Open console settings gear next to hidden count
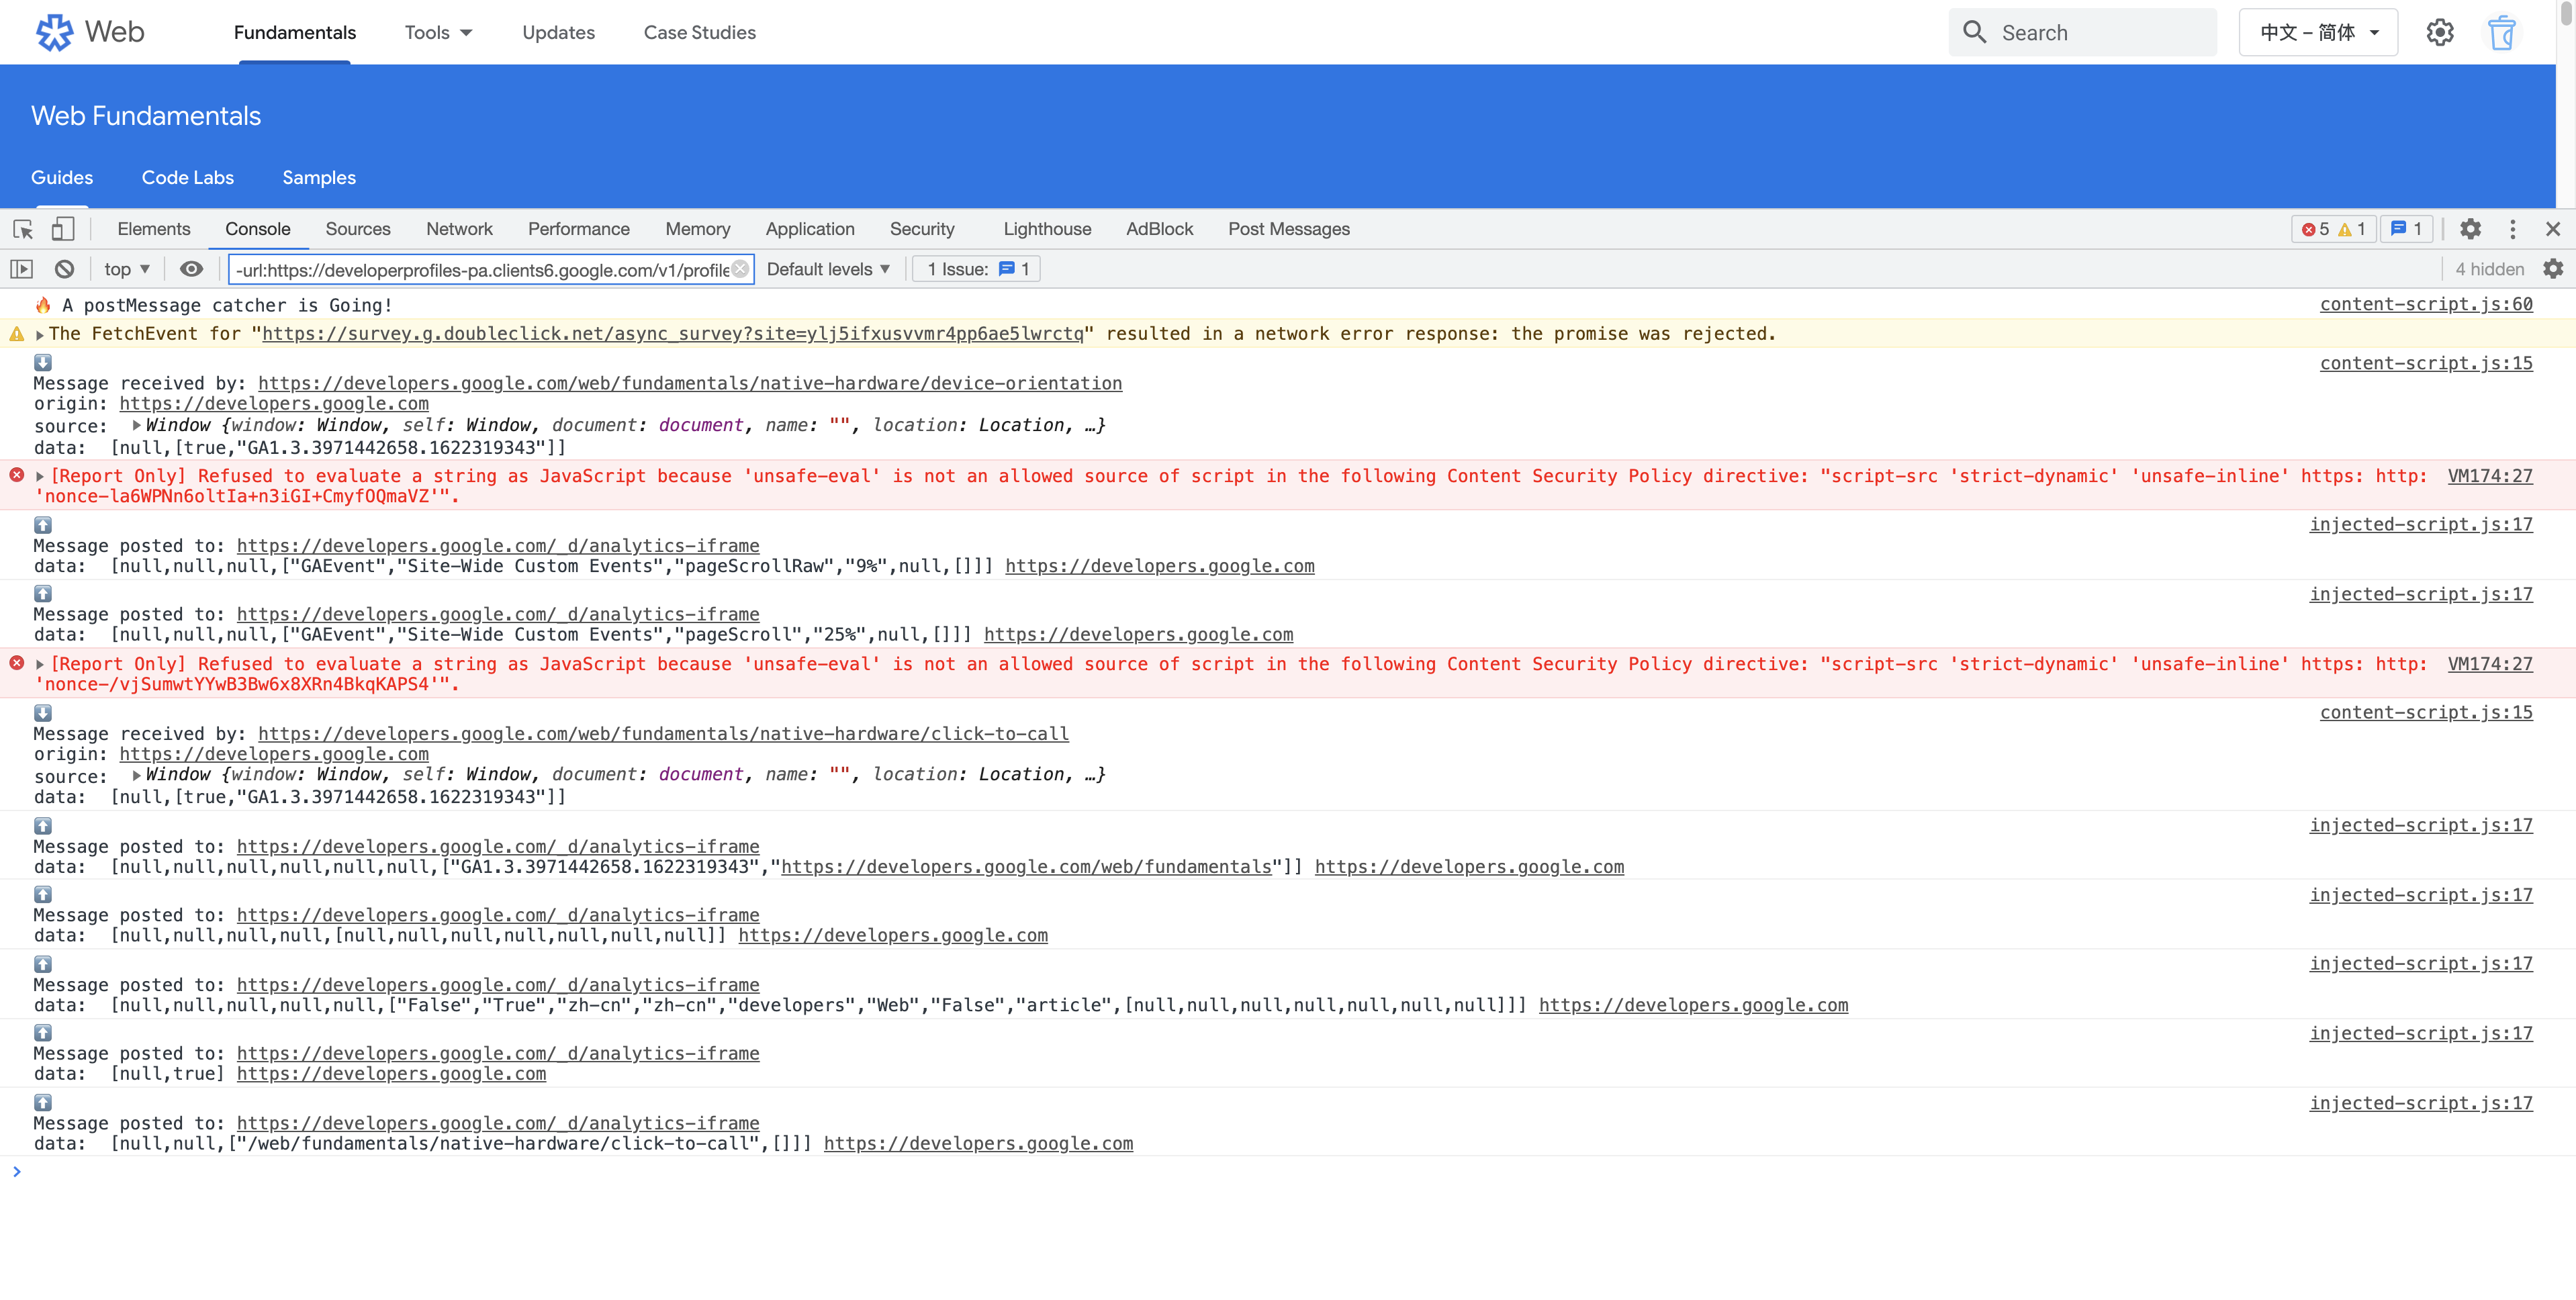Image resolution: width=2576 pixels, height=1300 pixels. 2552,269
